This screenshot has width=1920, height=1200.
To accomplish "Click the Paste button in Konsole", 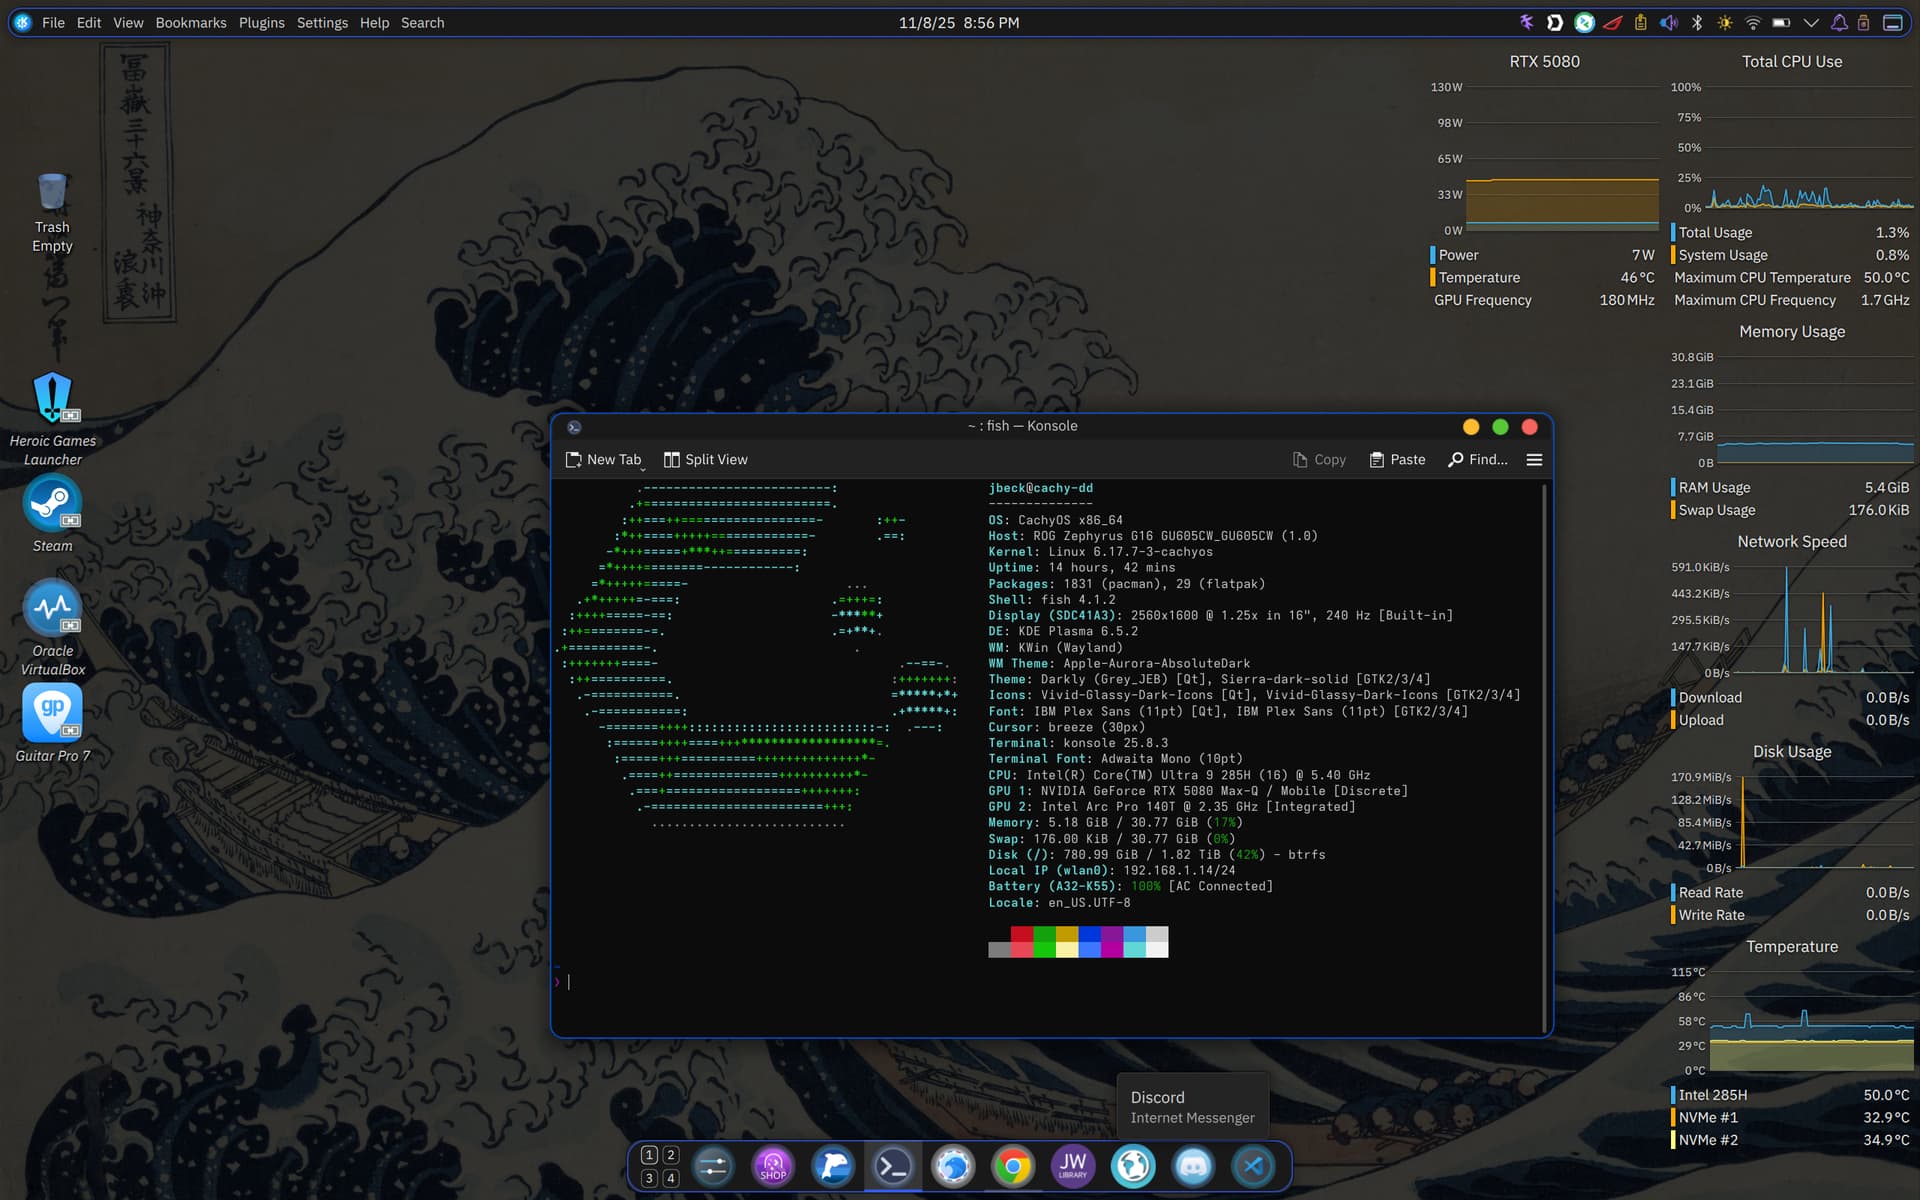I will click(x=1397, y=459).
